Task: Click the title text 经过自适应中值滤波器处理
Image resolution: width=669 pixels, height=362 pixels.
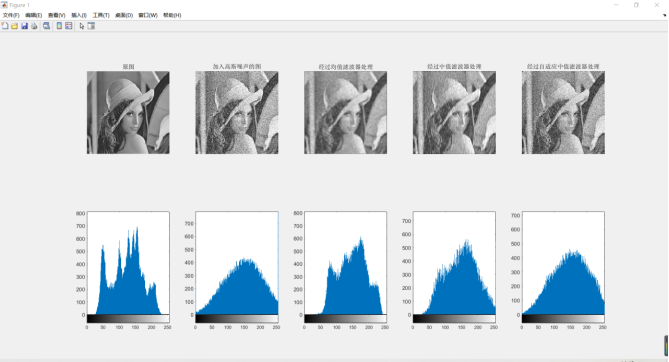Action: click(x=563, y=67)
